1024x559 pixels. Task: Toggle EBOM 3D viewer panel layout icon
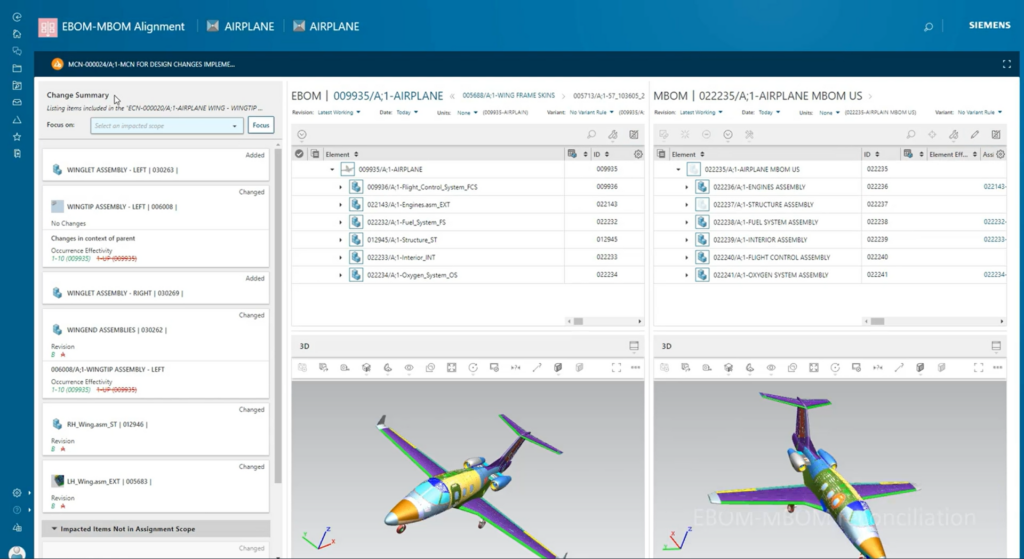(633, 346)
